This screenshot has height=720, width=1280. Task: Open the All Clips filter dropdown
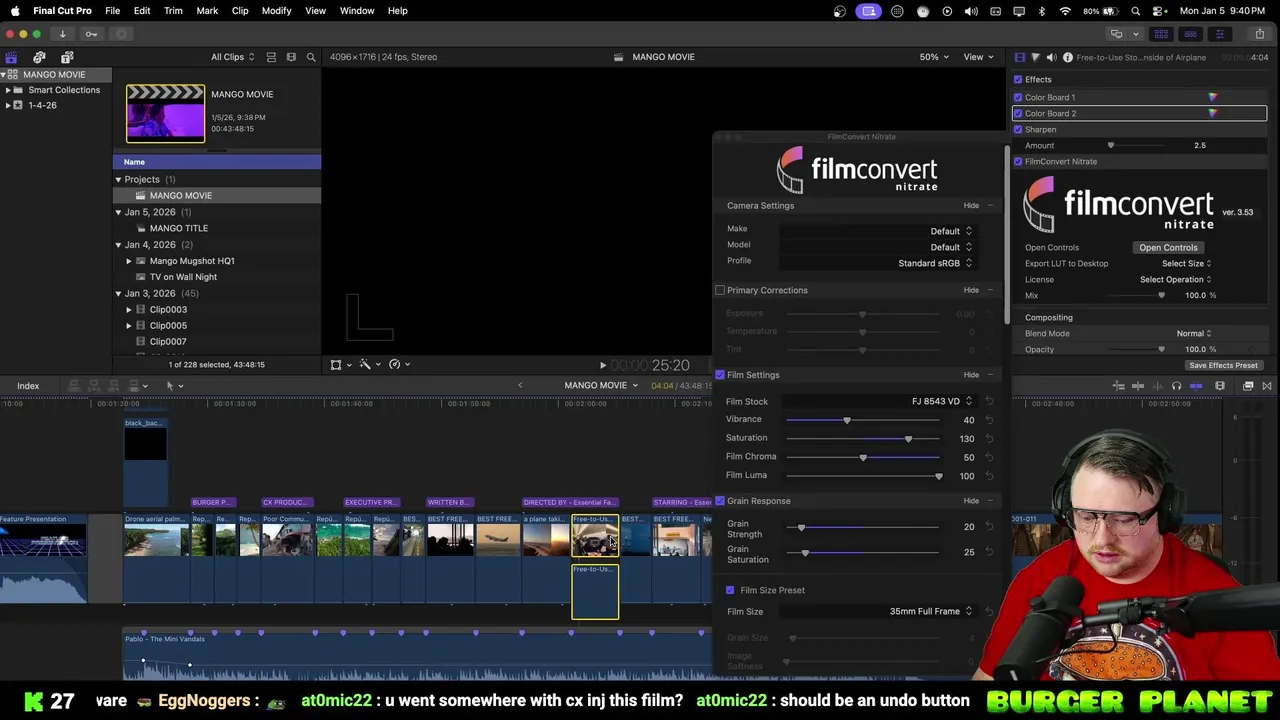(232, 57)
